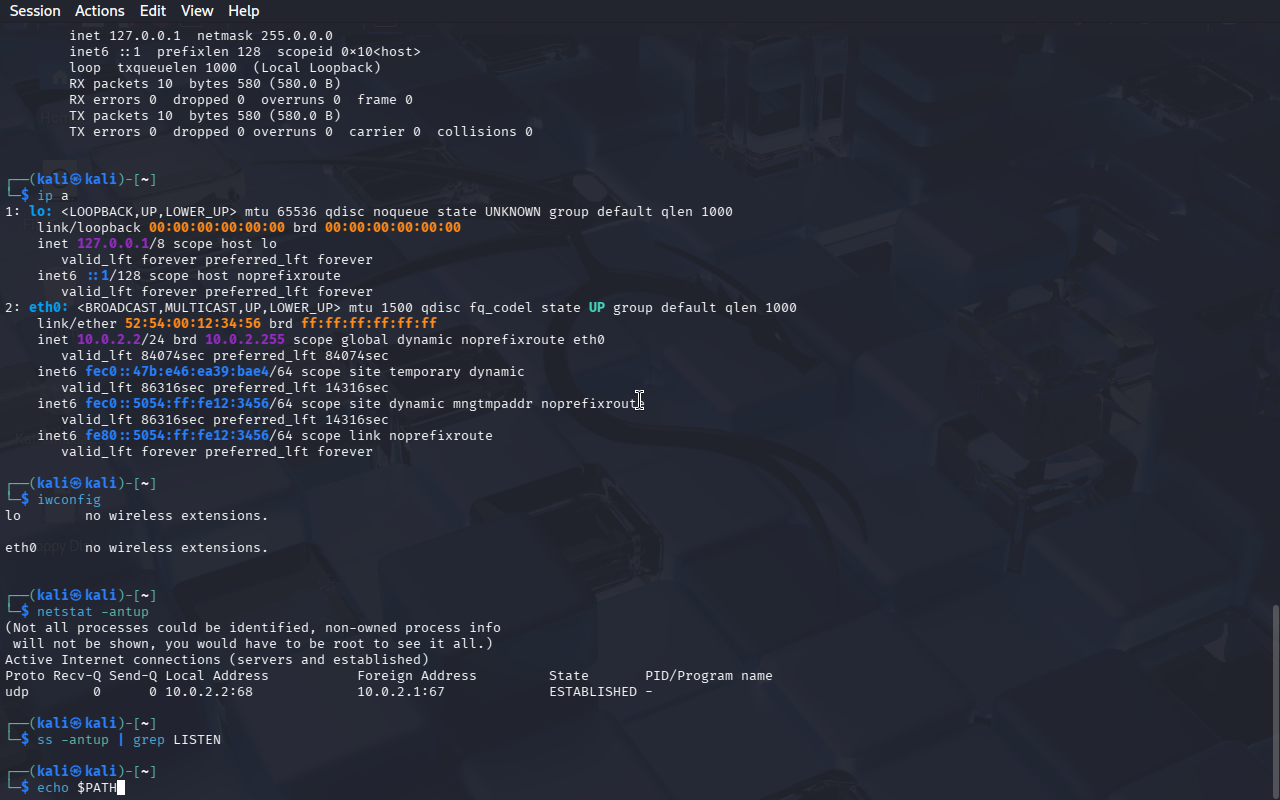The height and width of the screenshot is (800, 1280).
Task: Open the Edit menu
Action: pos(153,11)
